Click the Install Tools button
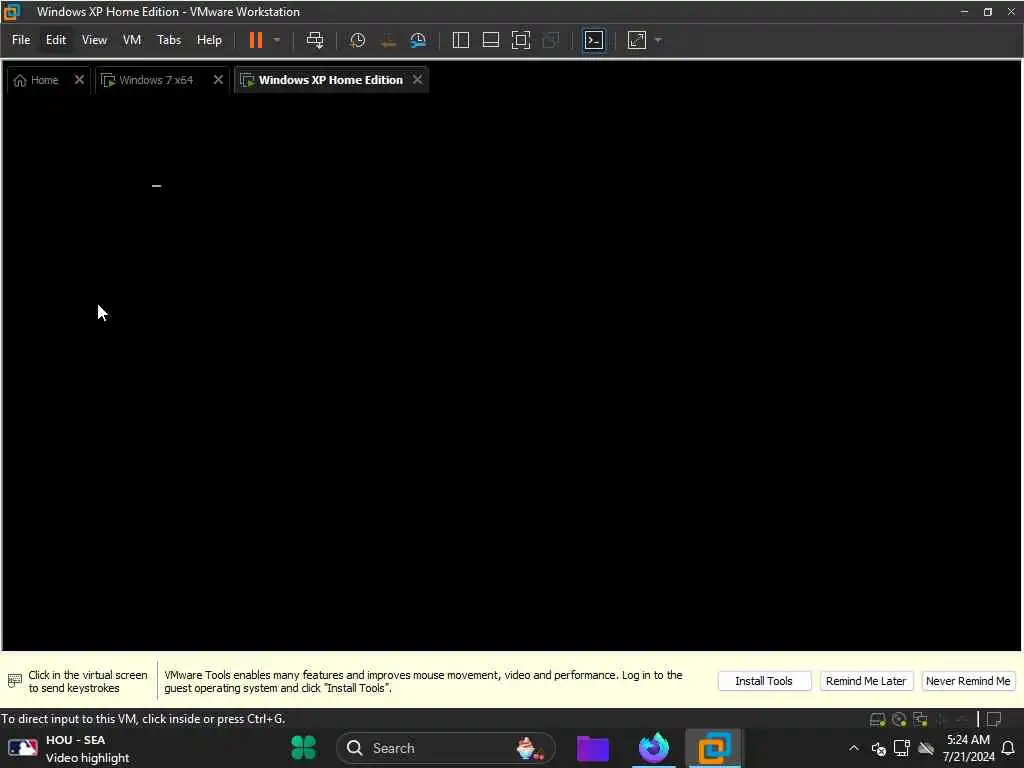1024x768 pixels. click(x=764, y=680)
